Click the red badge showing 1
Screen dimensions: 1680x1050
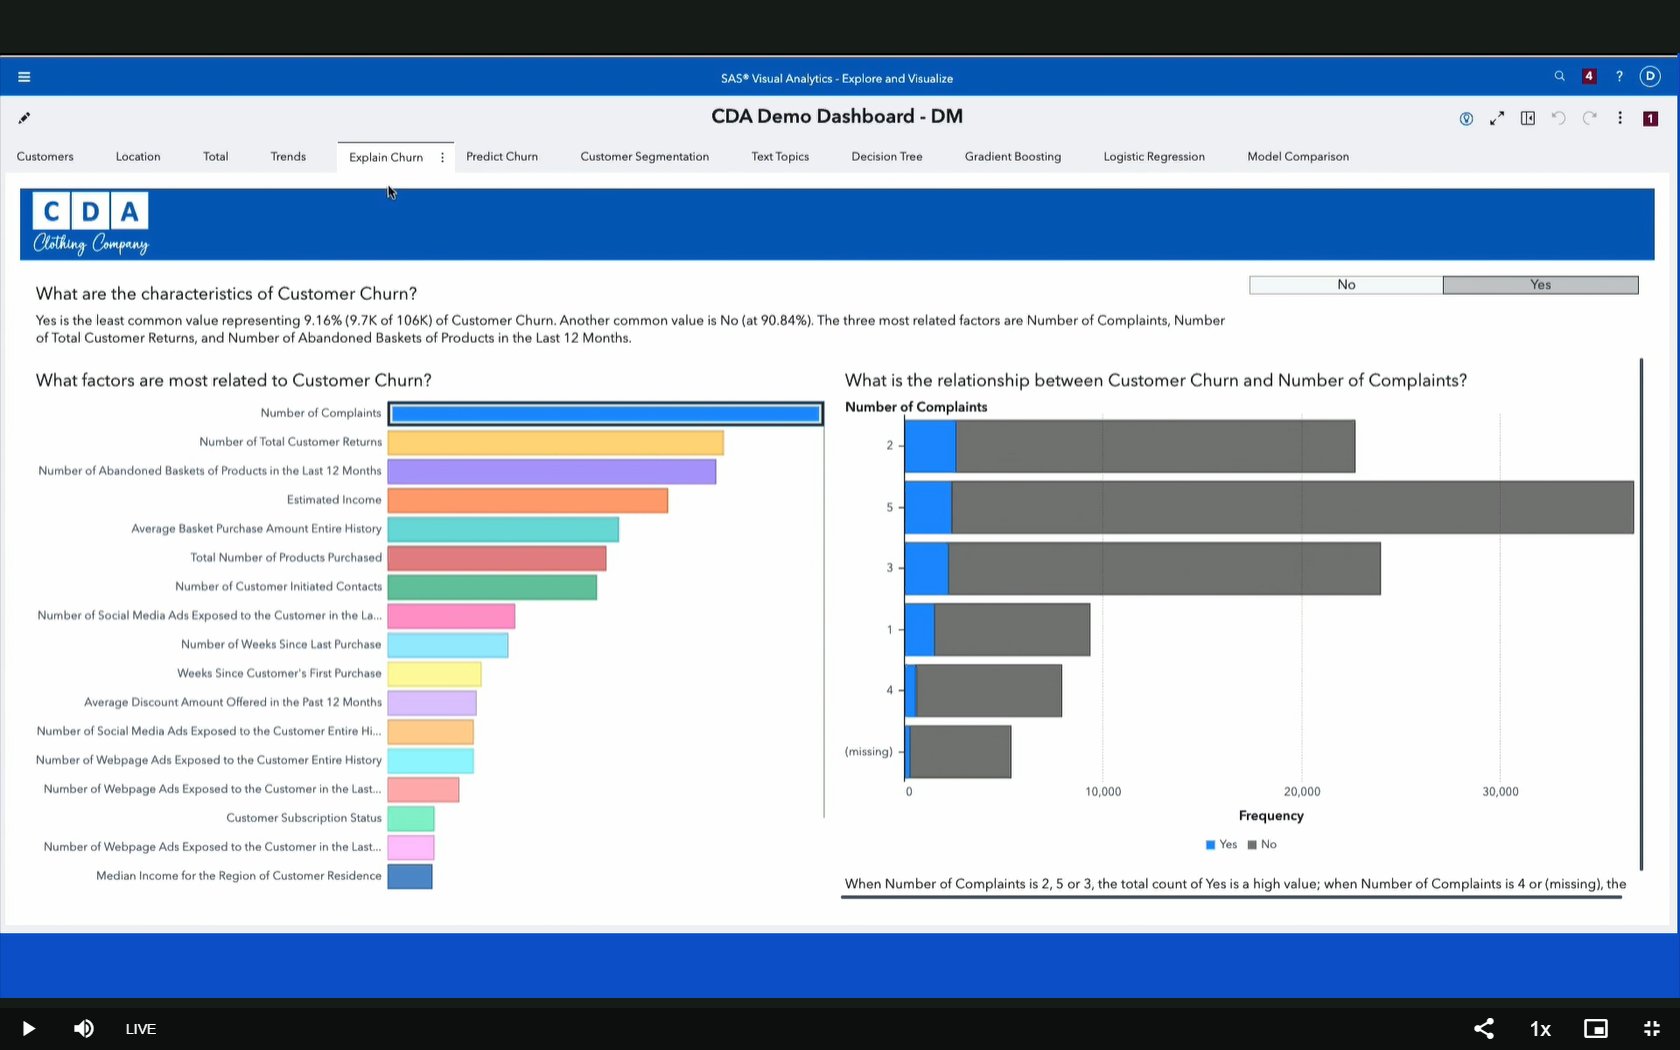click(x=1650, y=118)
